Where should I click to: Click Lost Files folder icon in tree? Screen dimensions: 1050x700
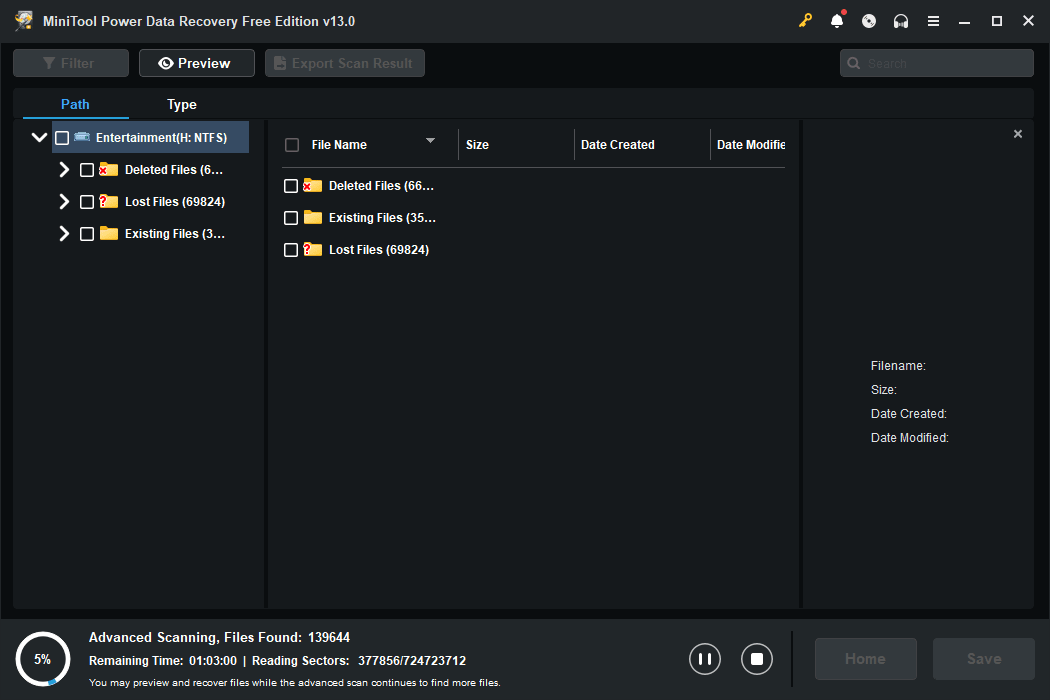(108, 202)
